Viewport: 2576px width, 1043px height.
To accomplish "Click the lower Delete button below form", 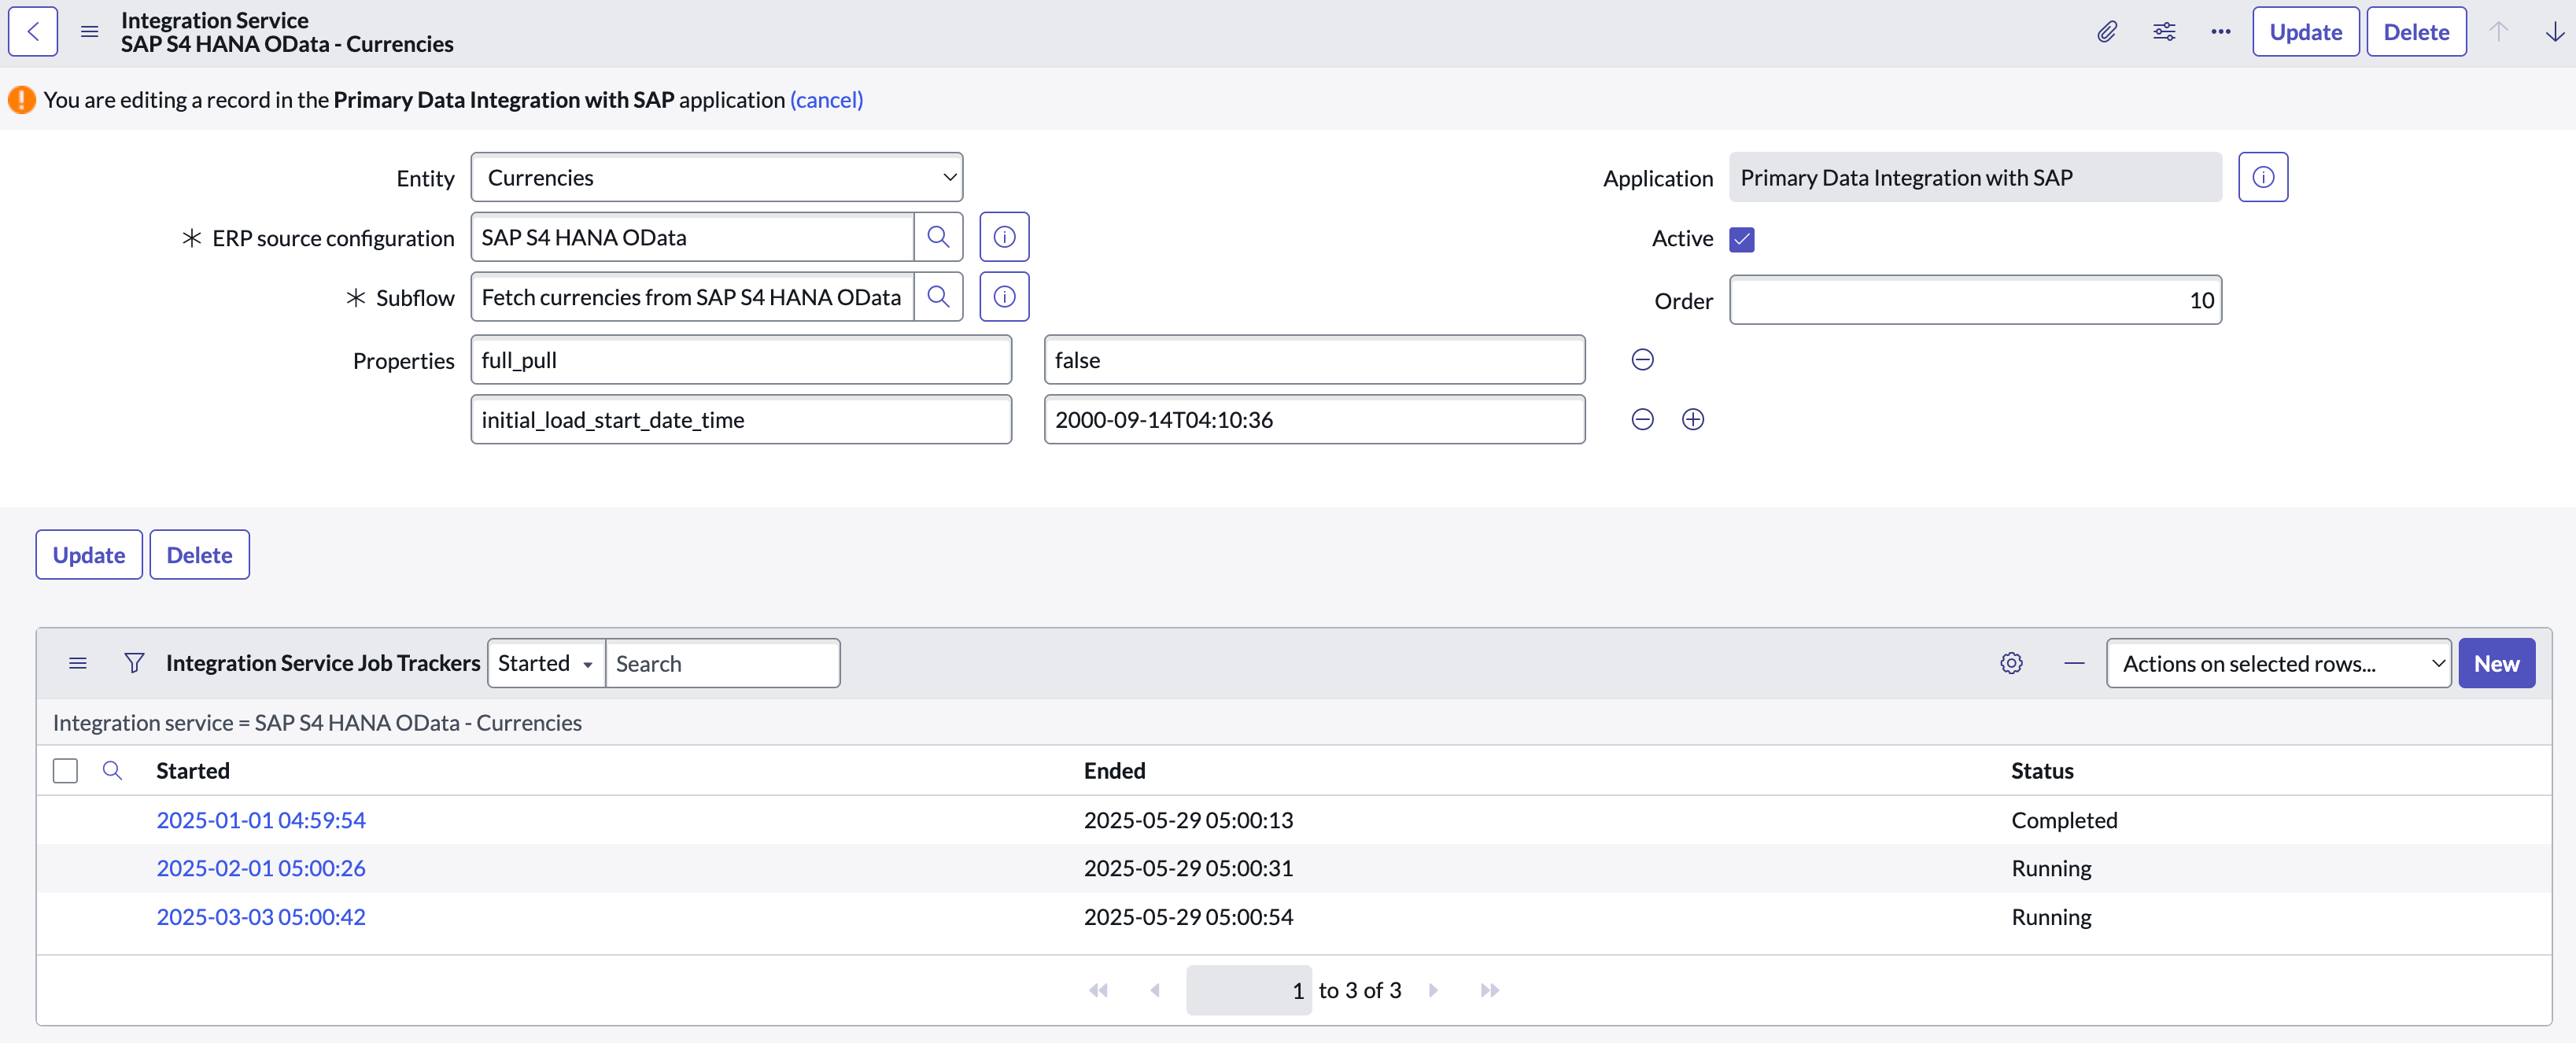I will click(x=199, y=555).
